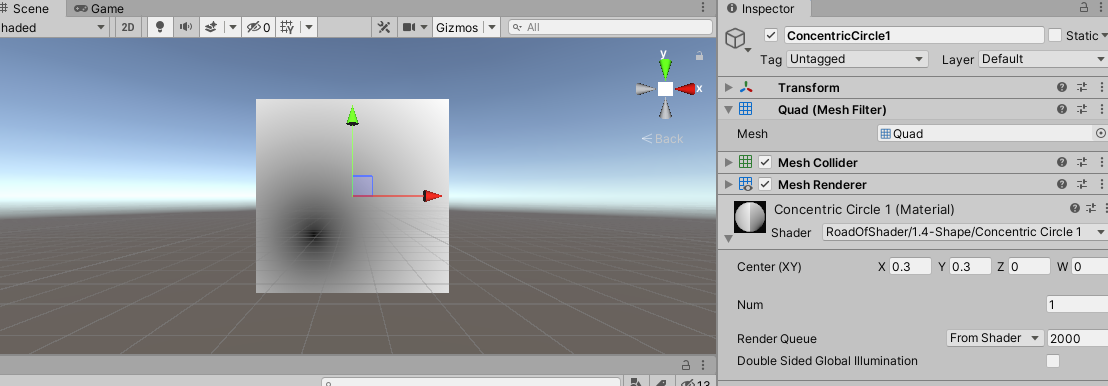Toggle scene effects with the skybox icon
The image size is (1108, 386).
click(x=211, y=27)
